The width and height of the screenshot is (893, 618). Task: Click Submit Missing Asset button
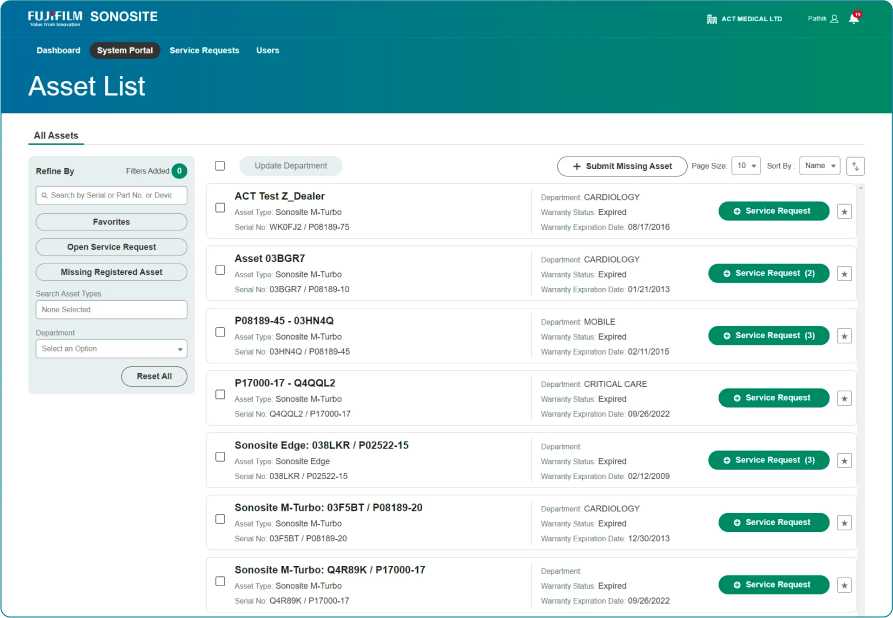tap(622, 166)
